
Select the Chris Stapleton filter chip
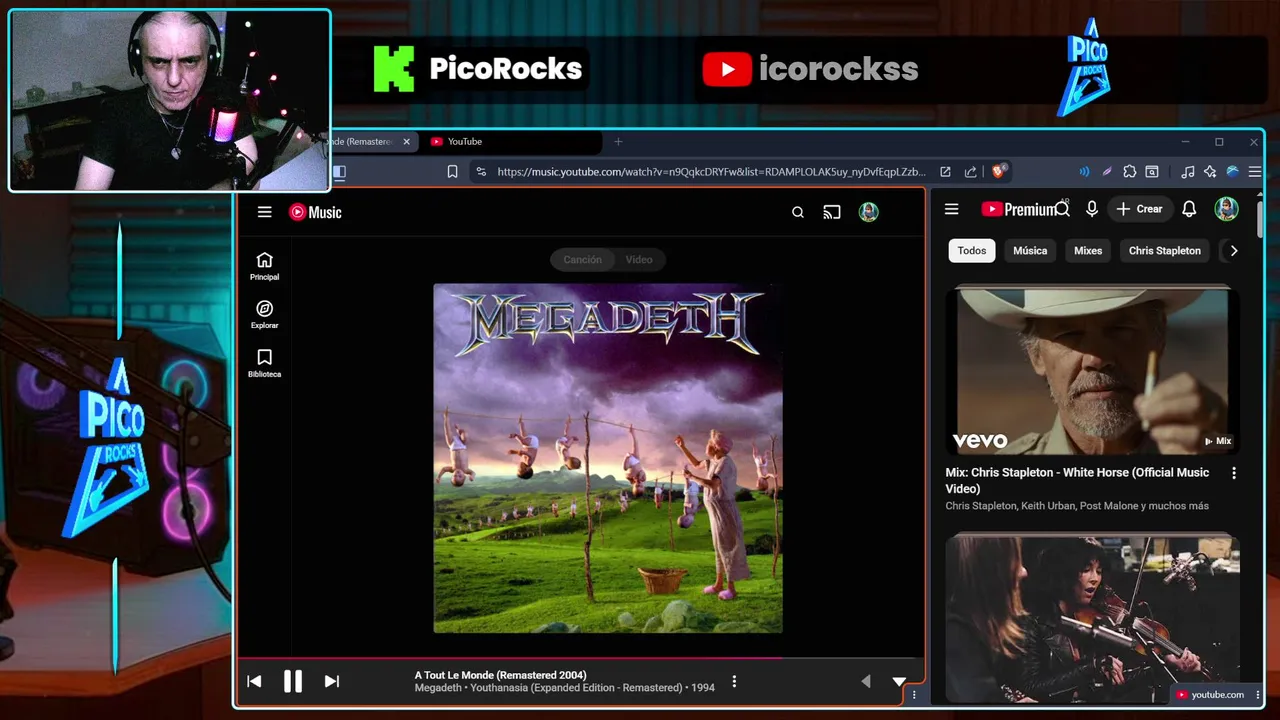coord(1165,251)
